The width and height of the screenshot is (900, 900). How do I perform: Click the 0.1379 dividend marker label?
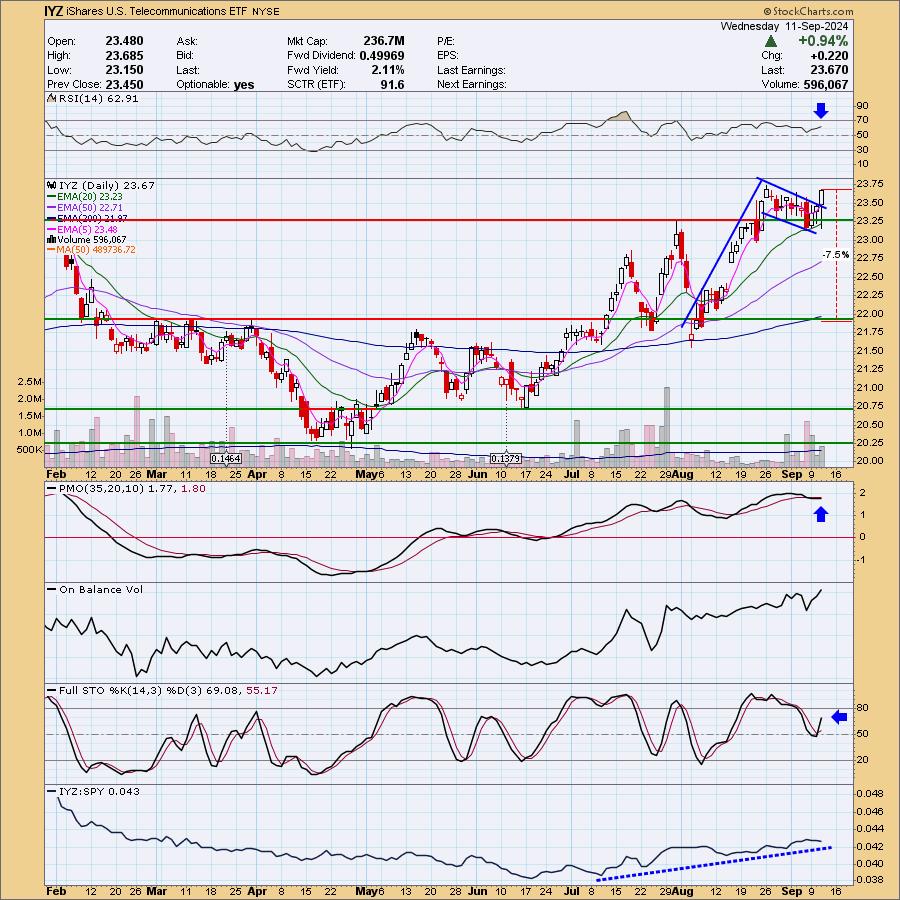click(506, 459)
